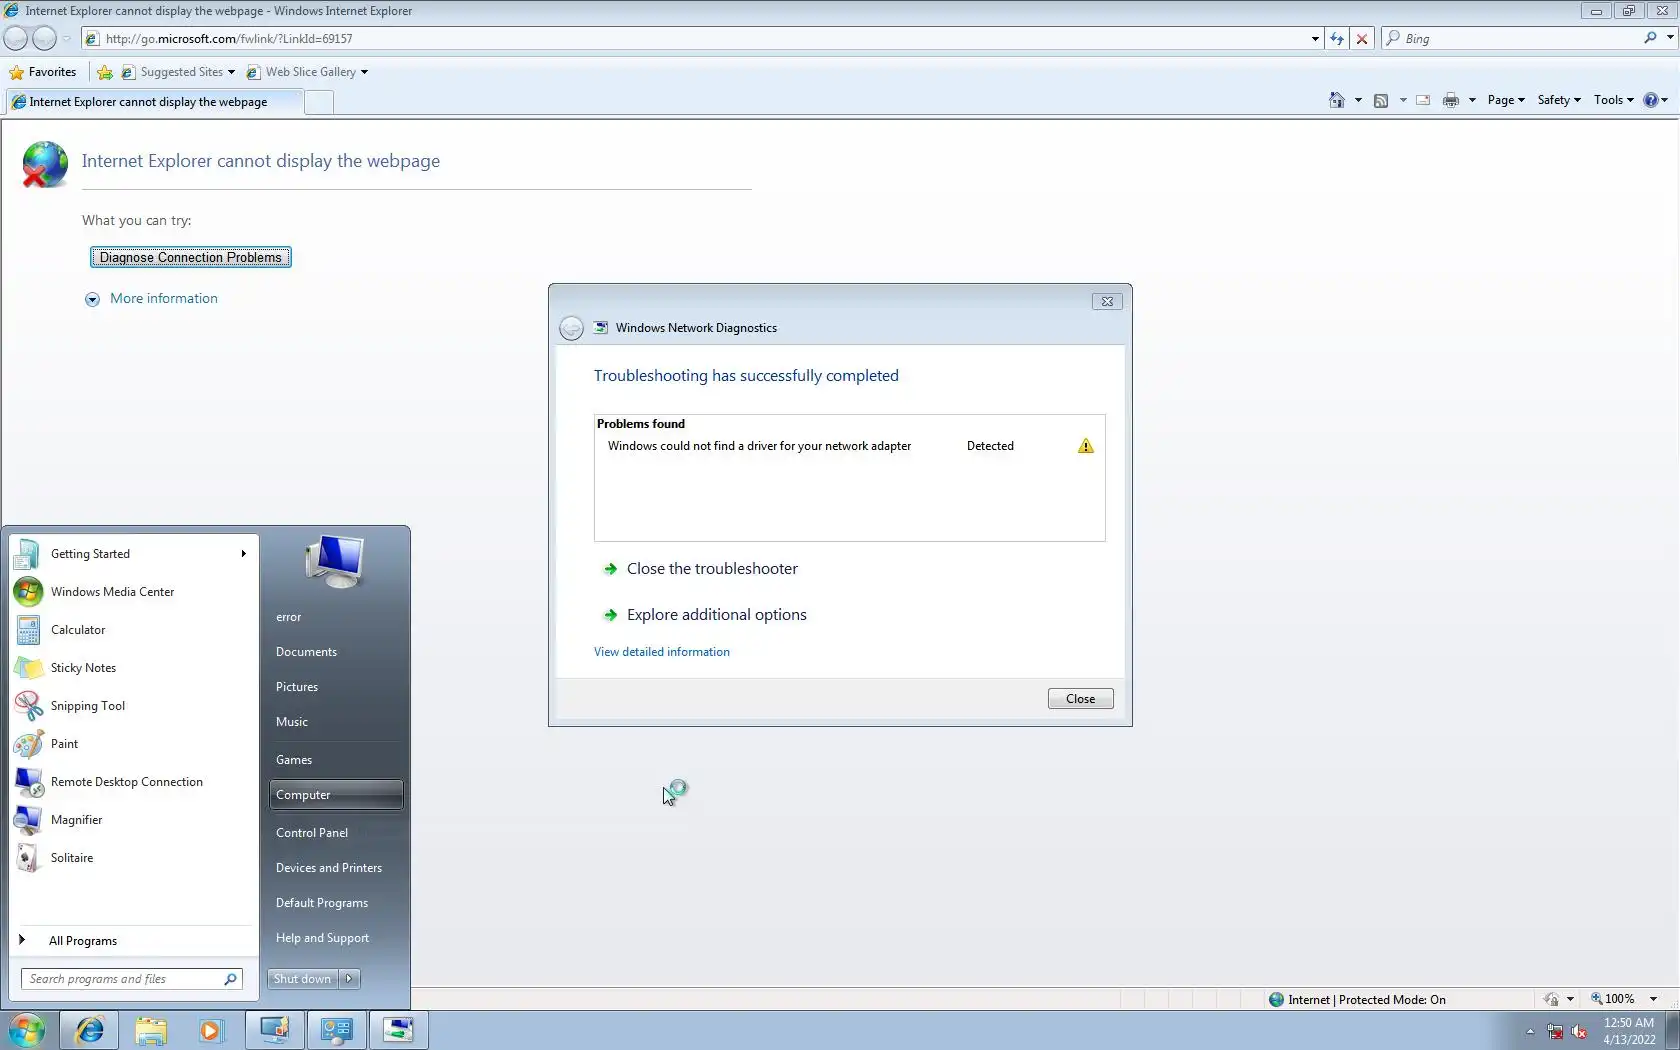
Task: Open Solitaire from Start menu
Action: 133,858
